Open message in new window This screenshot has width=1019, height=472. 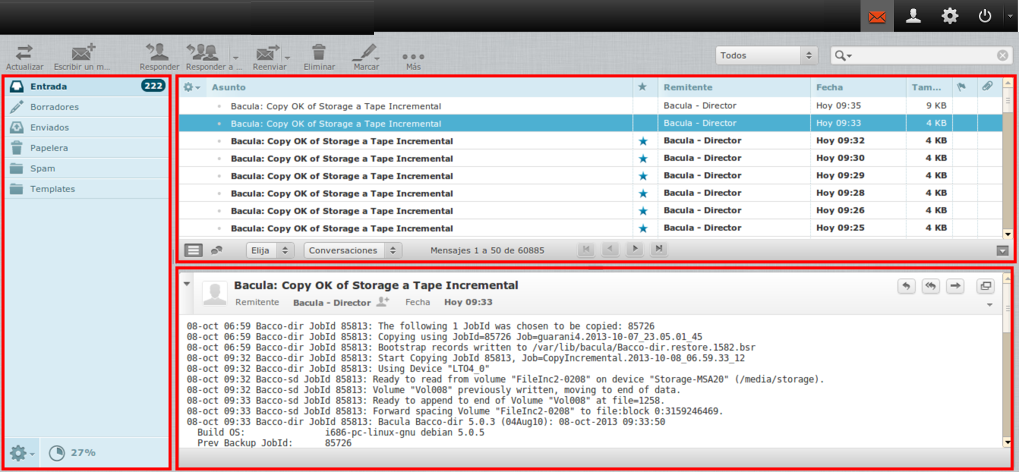coord(985,287)
